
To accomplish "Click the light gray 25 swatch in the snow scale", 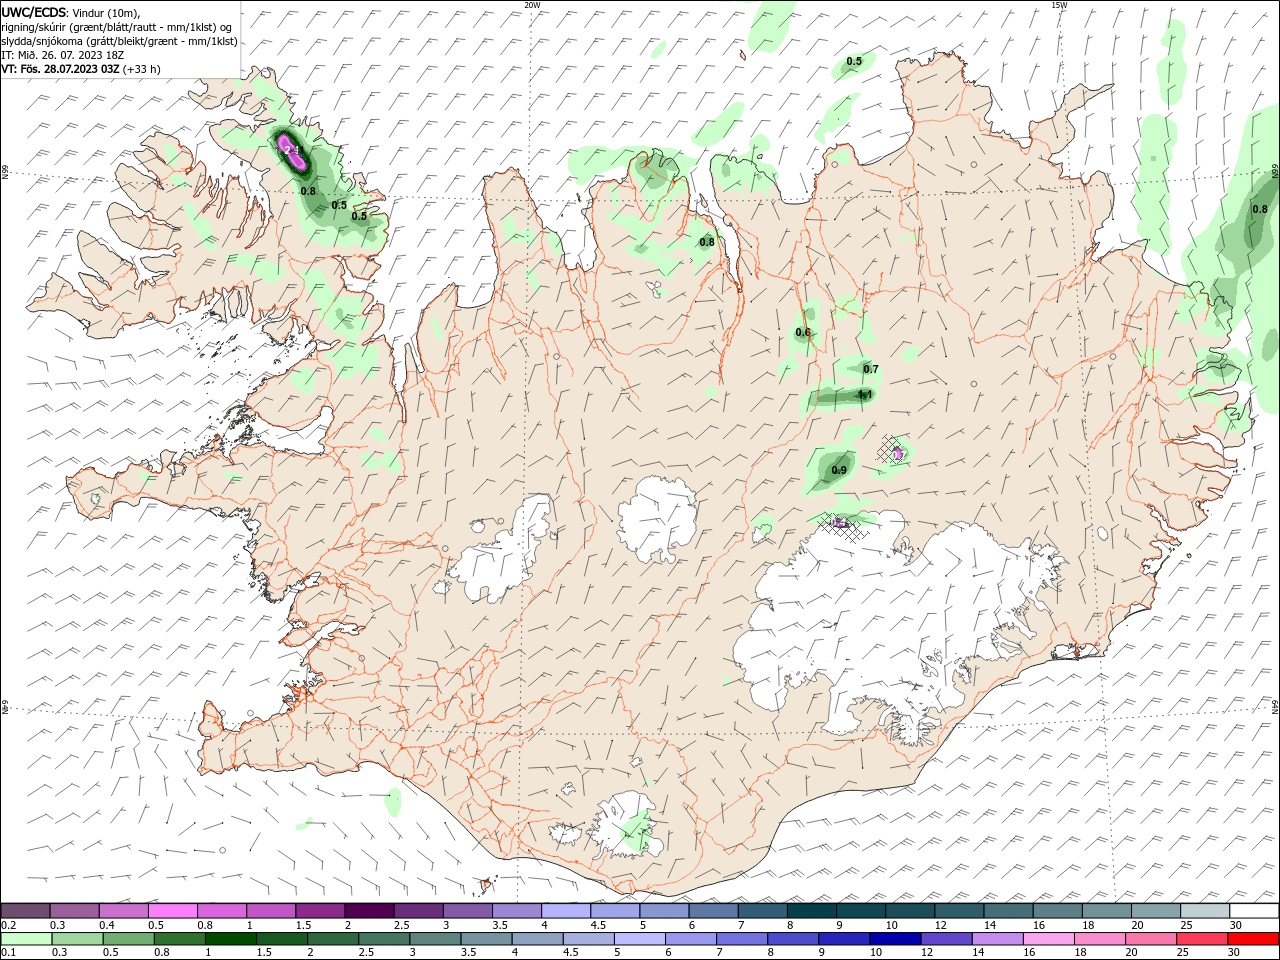I will (x=1205, y=911).
